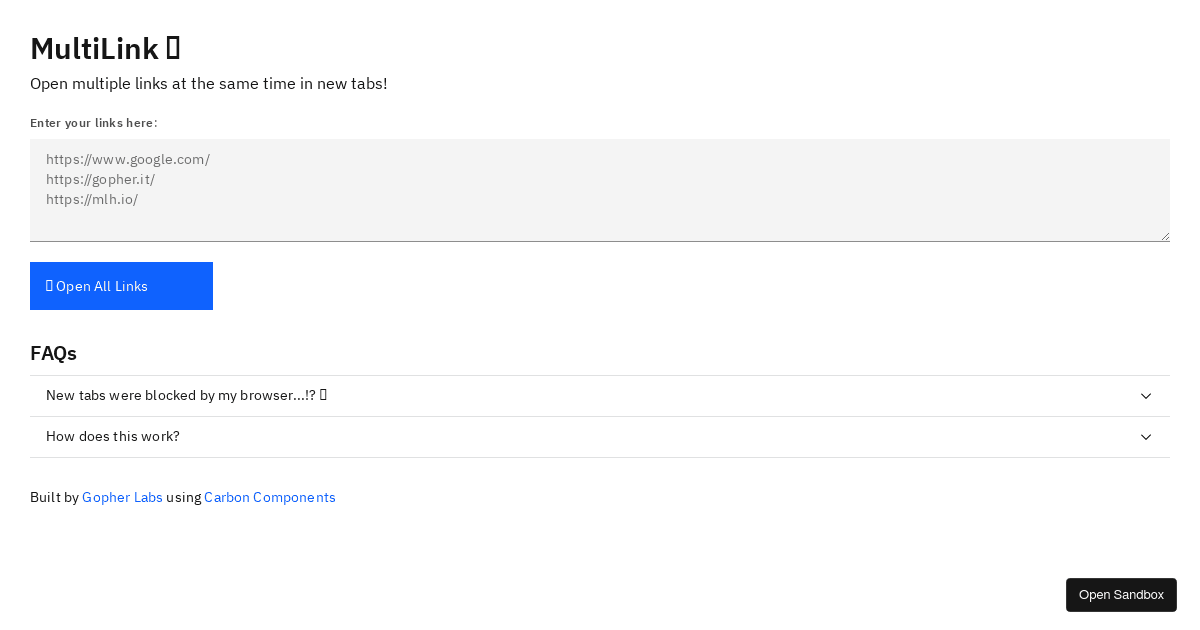
Task: Grab the text area resize handle
Action: [1165, 236]
